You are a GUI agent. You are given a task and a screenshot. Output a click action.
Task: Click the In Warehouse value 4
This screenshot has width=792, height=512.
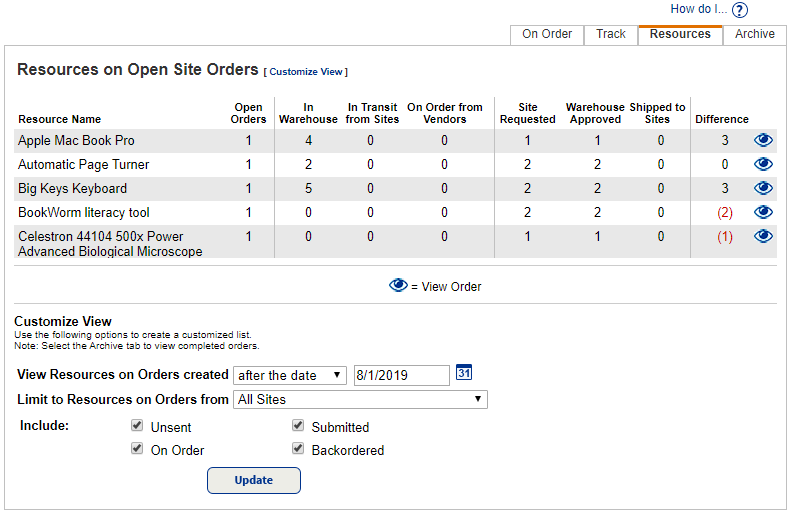[x=308, y=140]
